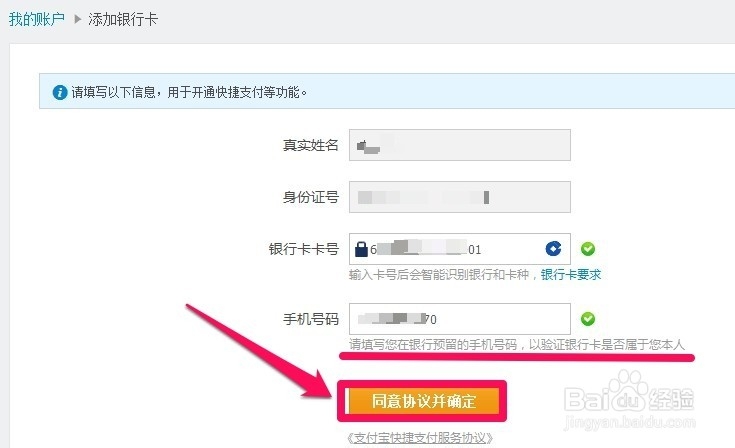Image resolution: width=735 pixels, height=448 pixels.
Task: Click the 手机号码 field label
Action: click(310, 319)
